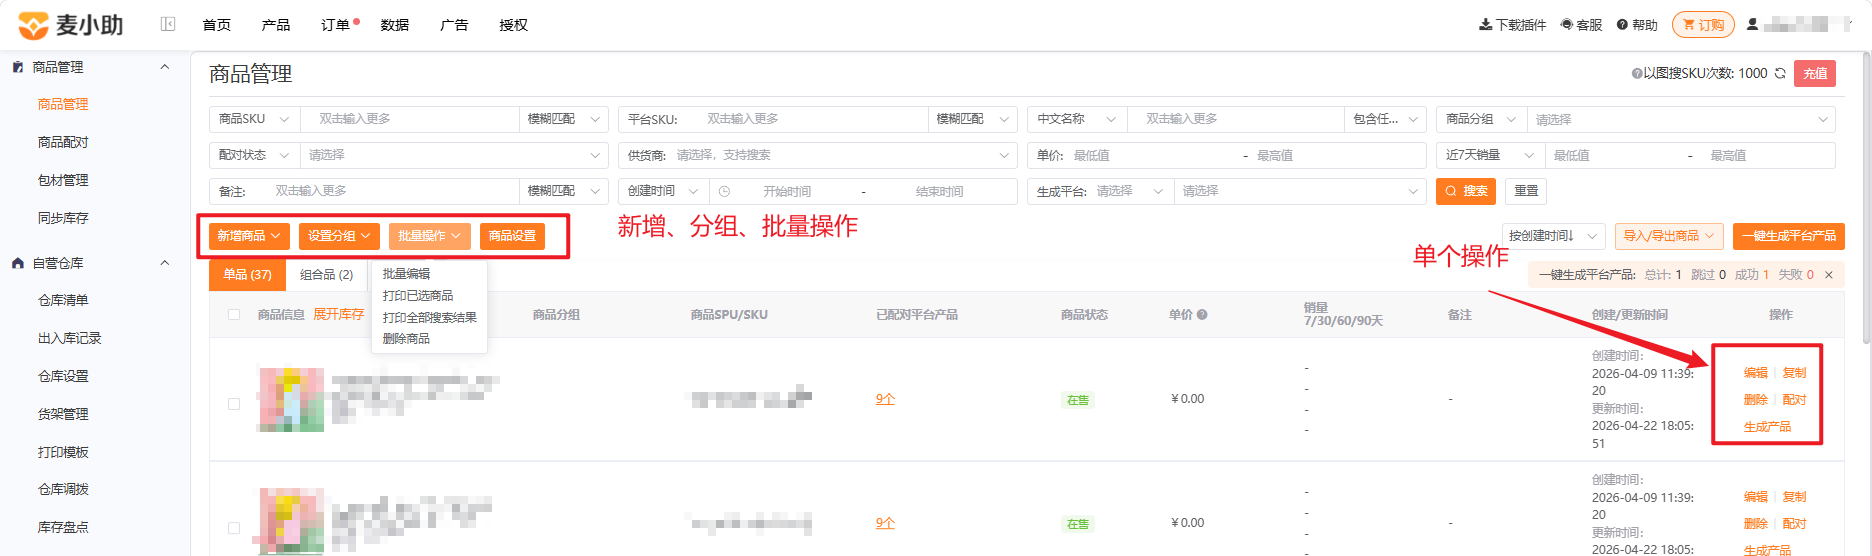Open the 近7天销量 dropdown

point(1490,155)
